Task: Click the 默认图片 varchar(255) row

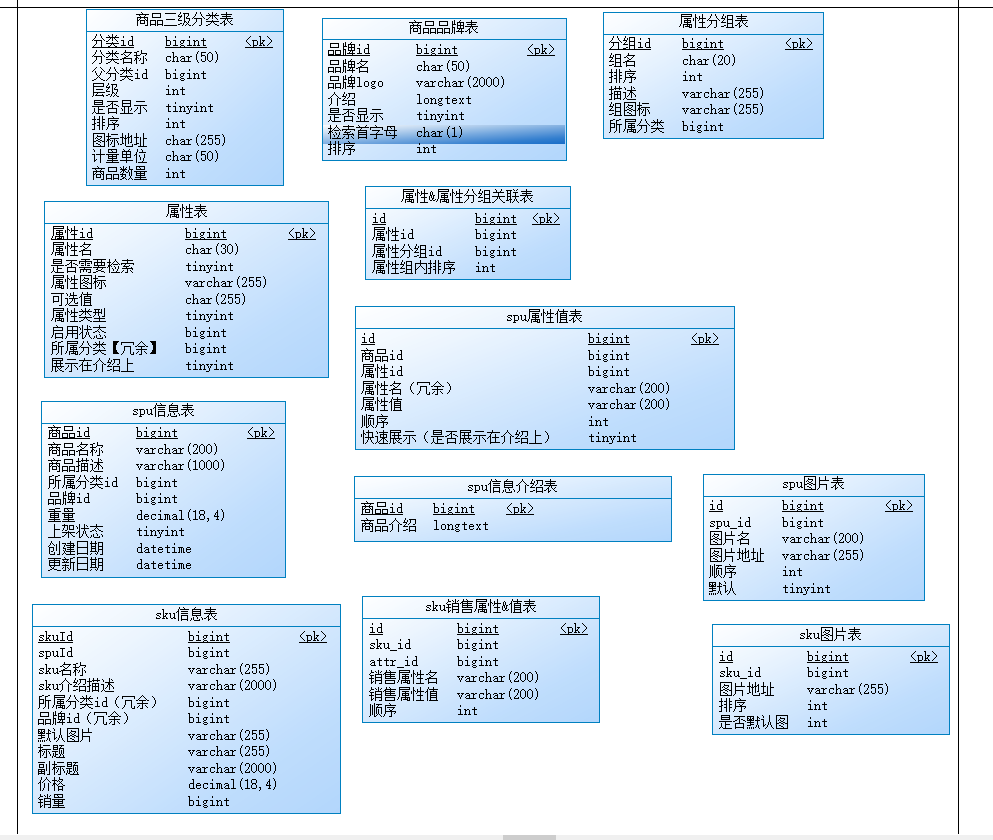Action: coord(186,735)
